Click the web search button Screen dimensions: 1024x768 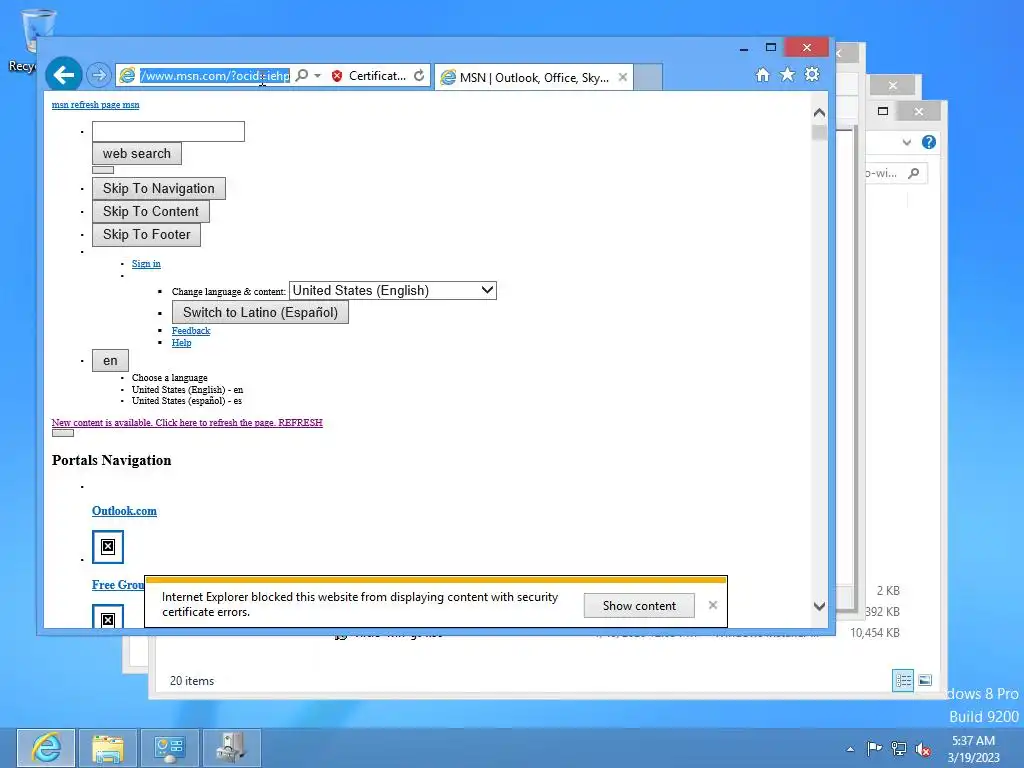point(136,153)
